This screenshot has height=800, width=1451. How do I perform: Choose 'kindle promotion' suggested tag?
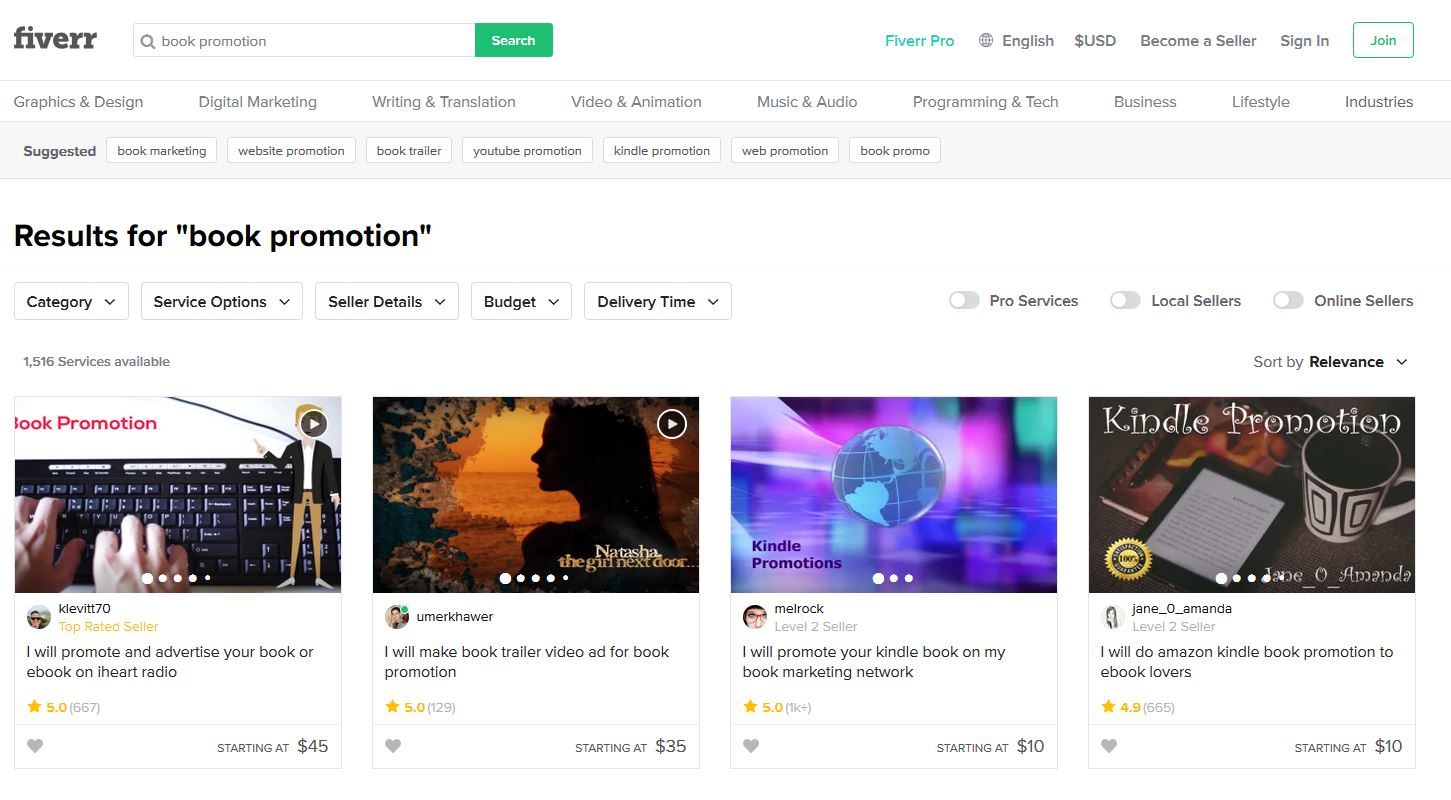click(x=662, y=151)
